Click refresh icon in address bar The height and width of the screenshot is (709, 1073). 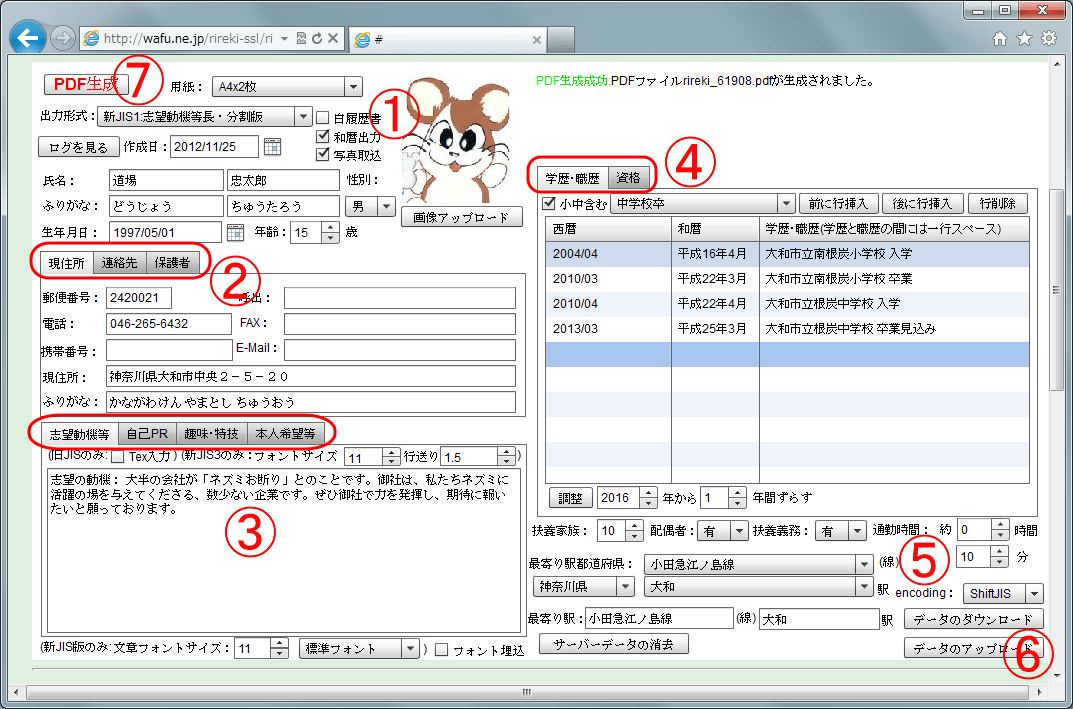coord(316,39)
